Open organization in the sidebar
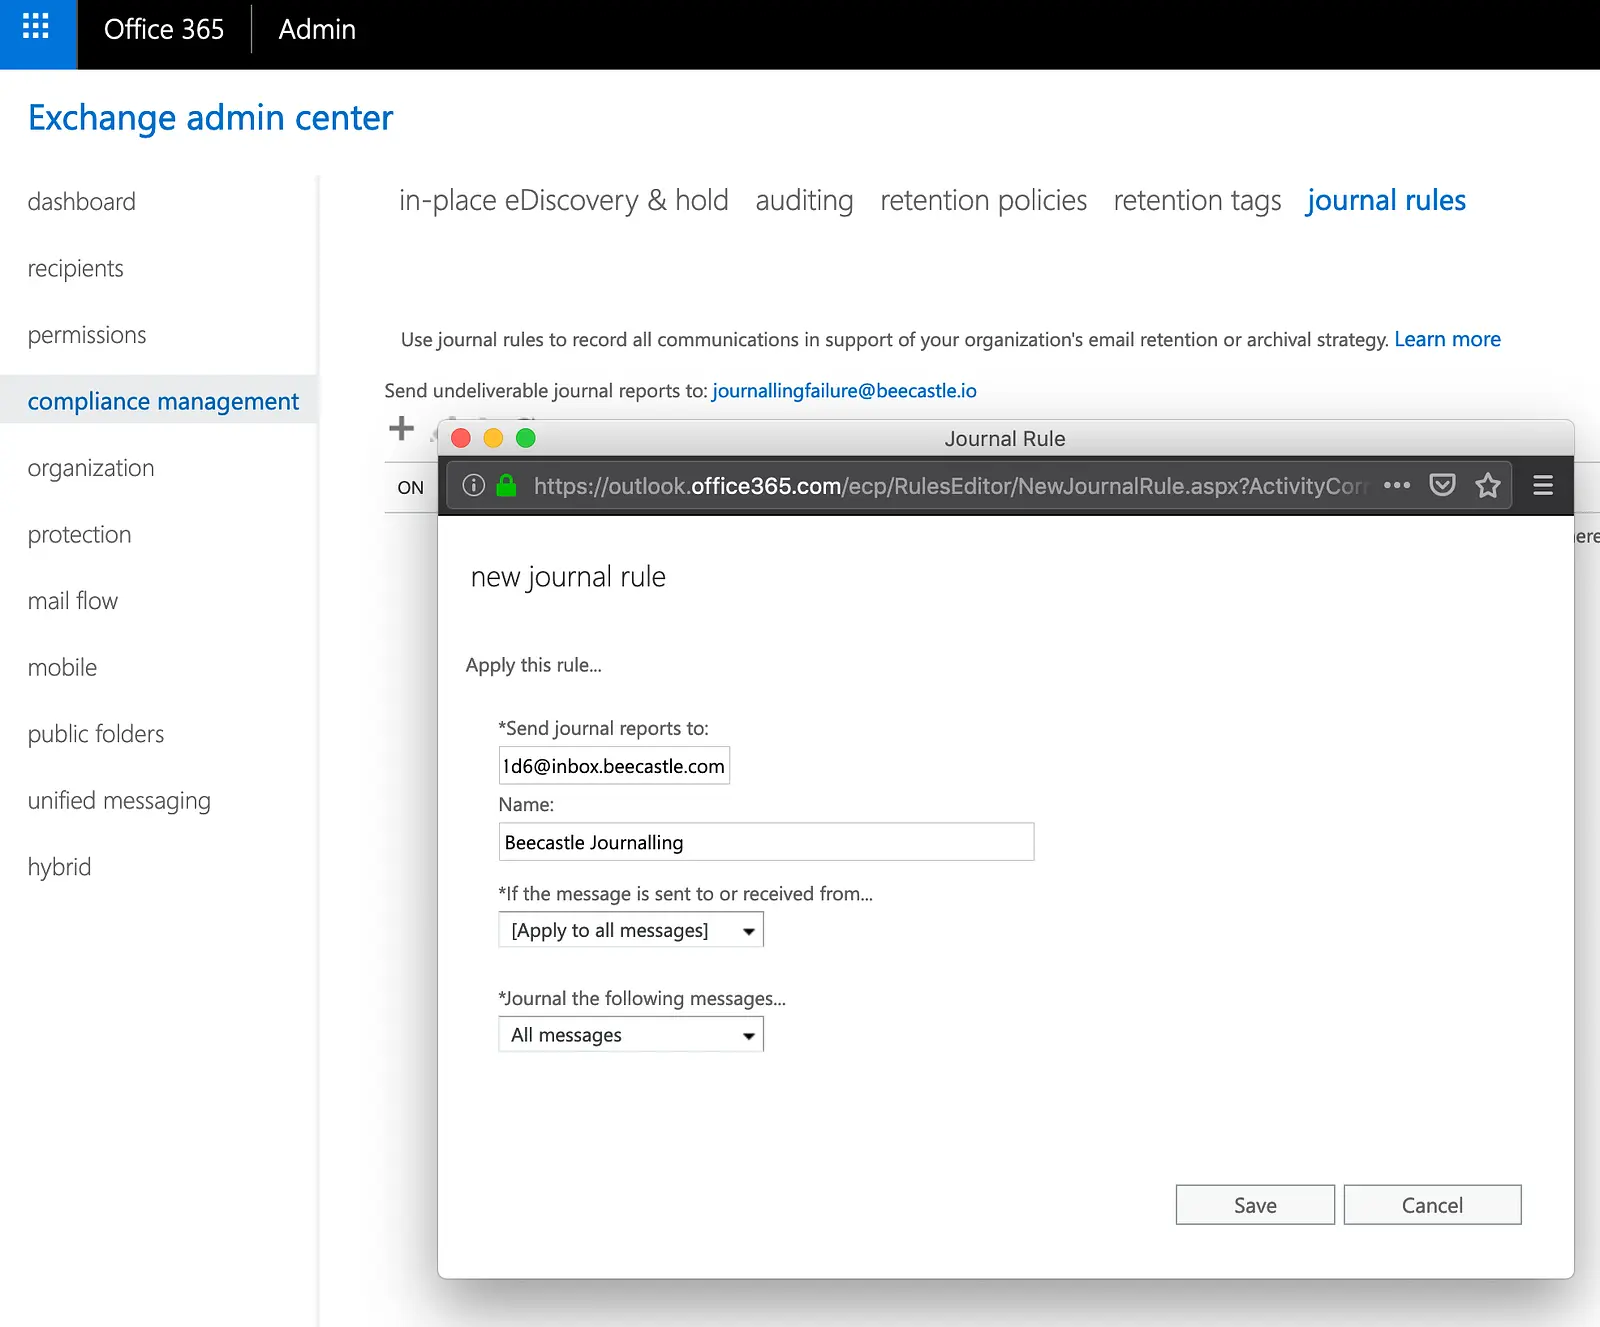Viewport: 1600px width, 1327px height. pyautogui.click(x=91, y=468)
